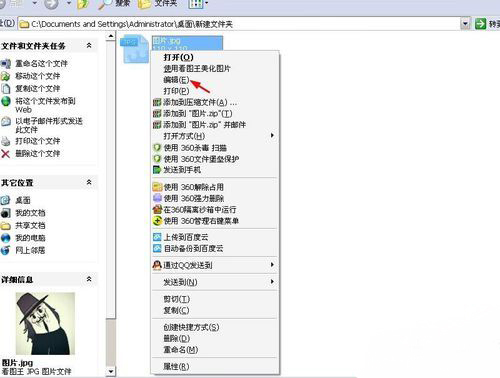Choose 创建快捷方式(S) menu entry
Viewport: 500px width, 378px height.
coord(191,327)
